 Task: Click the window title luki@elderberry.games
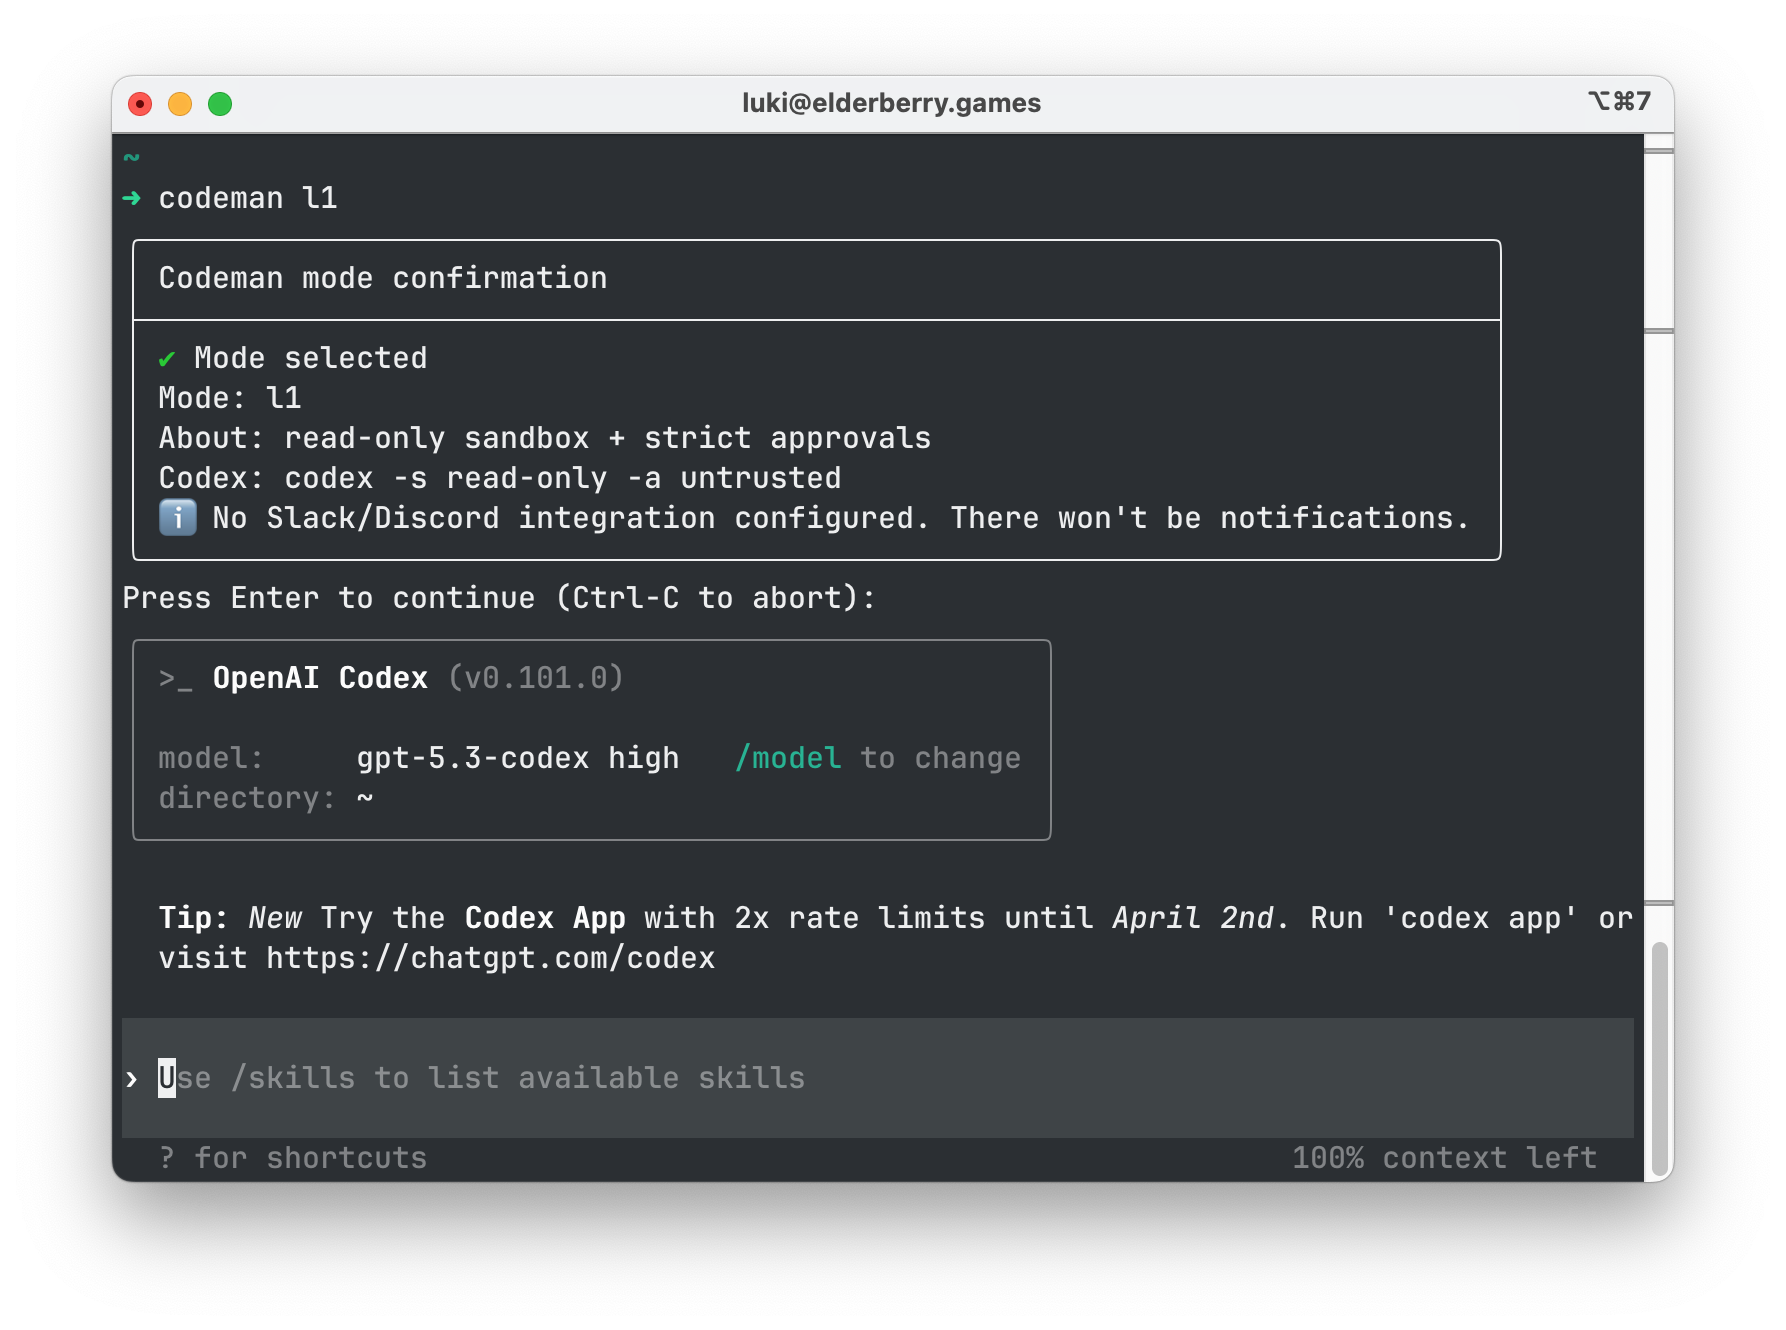coord(891,103)
